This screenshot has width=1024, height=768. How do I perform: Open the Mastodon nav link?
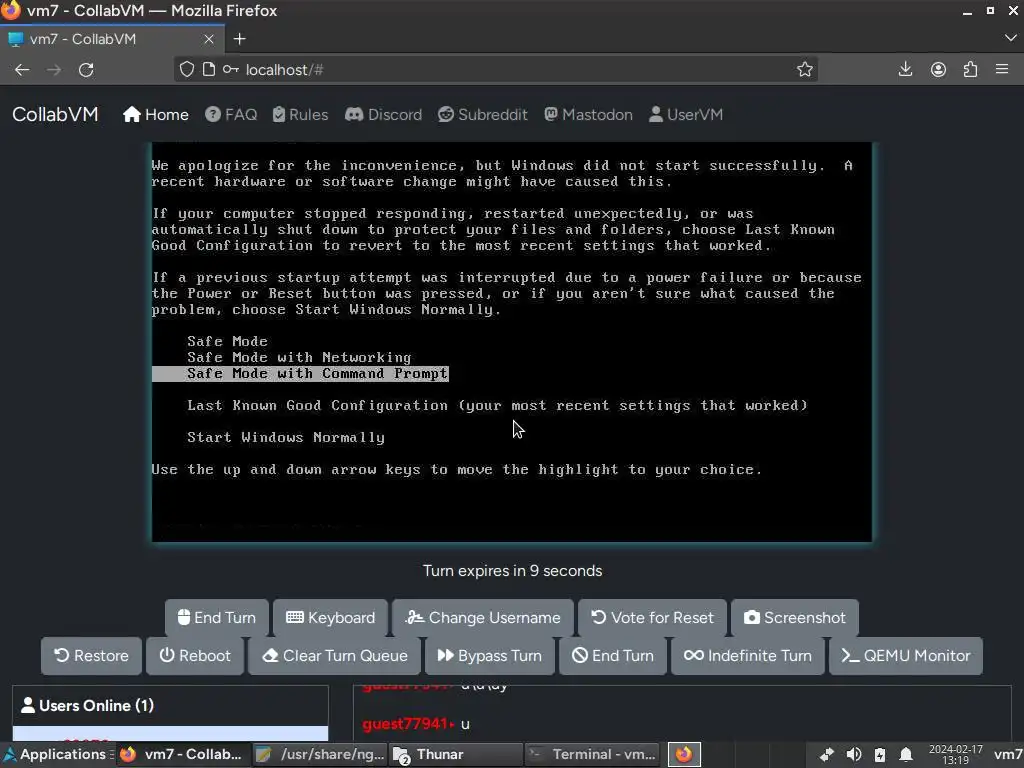588,115
